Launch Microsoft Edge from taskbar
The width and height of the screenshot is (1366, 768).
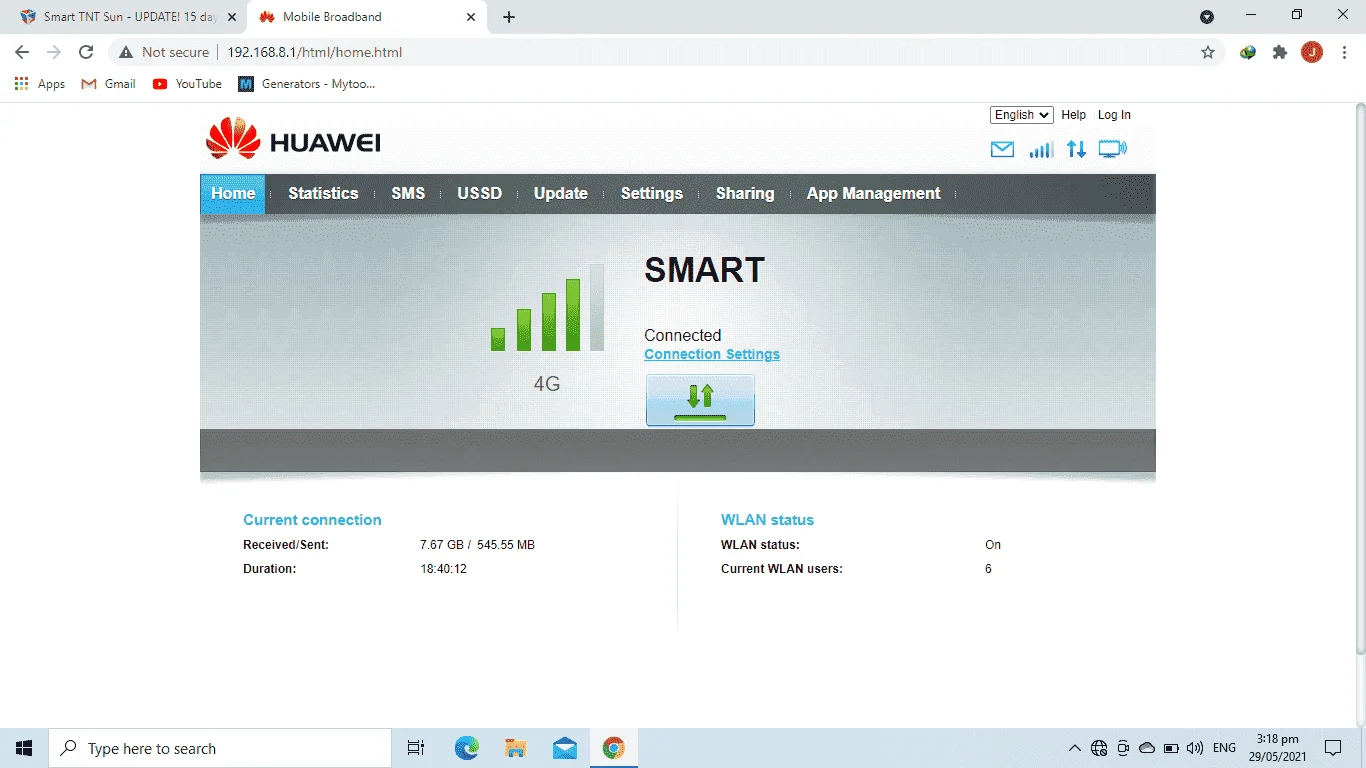tap(467, 748)
